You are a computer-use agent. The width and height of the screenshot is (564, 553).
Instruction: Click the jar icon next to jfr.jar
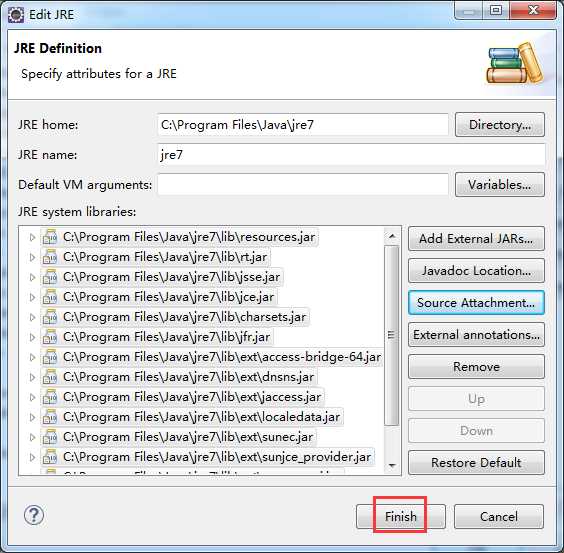[50, 337]
